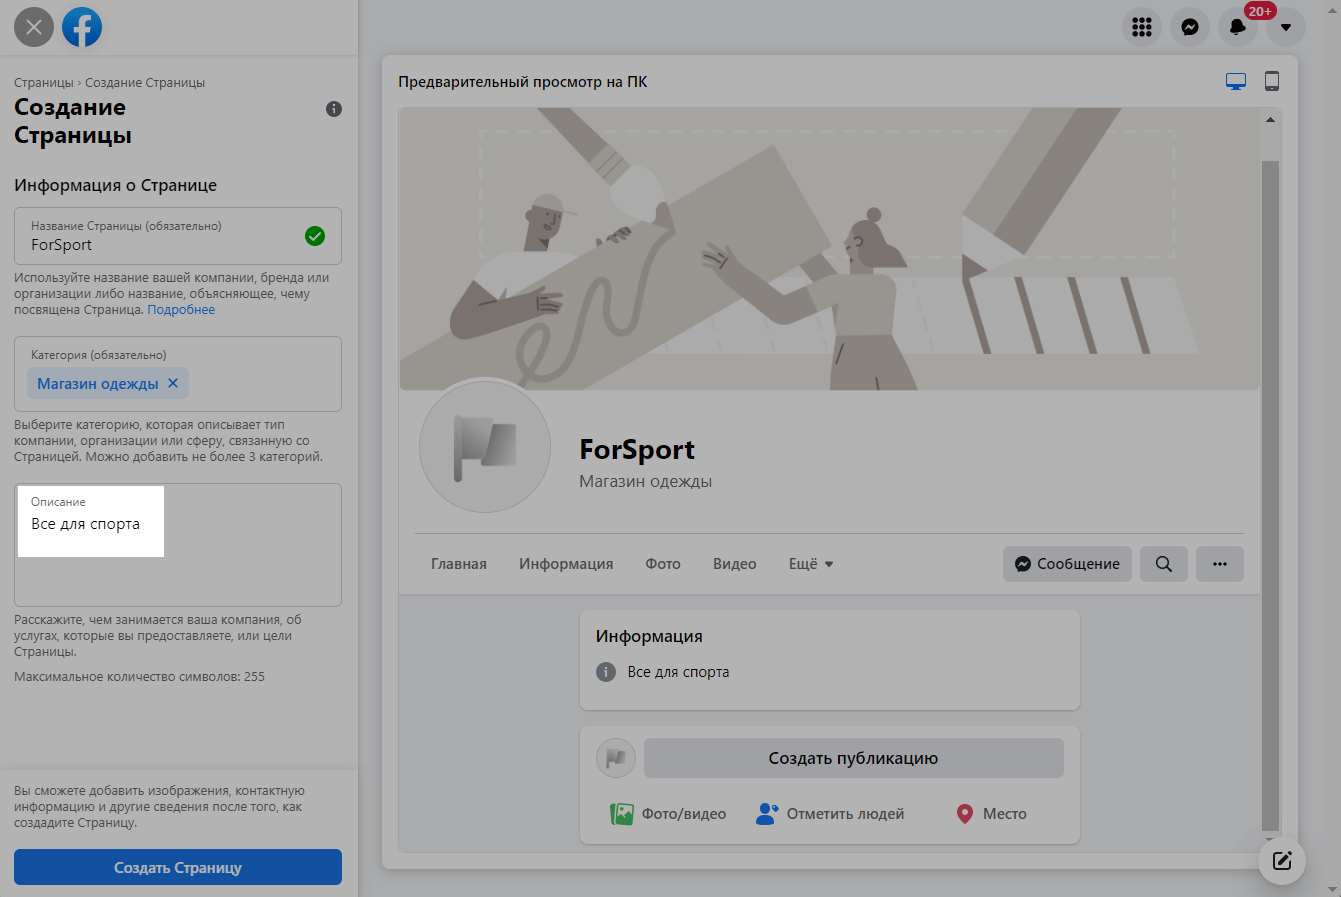Viewport: 1341px width, 897px height.
Task: Open the notifications bell
Action: pyautogui.click(x=1237, y=27)
